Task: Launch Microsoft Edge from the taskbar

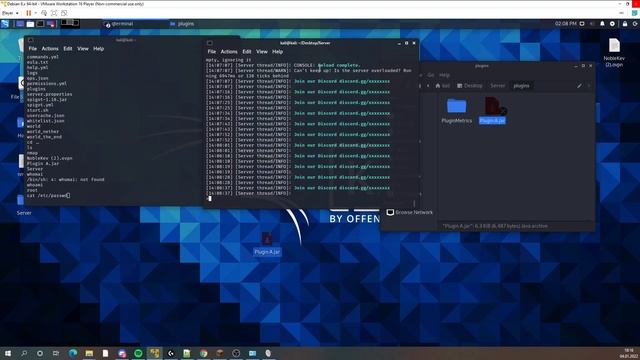Action: (x=73, y=353)
